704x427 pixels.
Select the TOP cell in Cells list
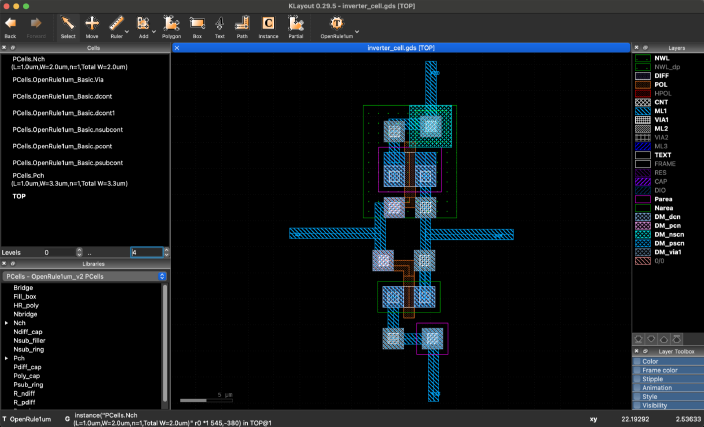click(19, 196)
